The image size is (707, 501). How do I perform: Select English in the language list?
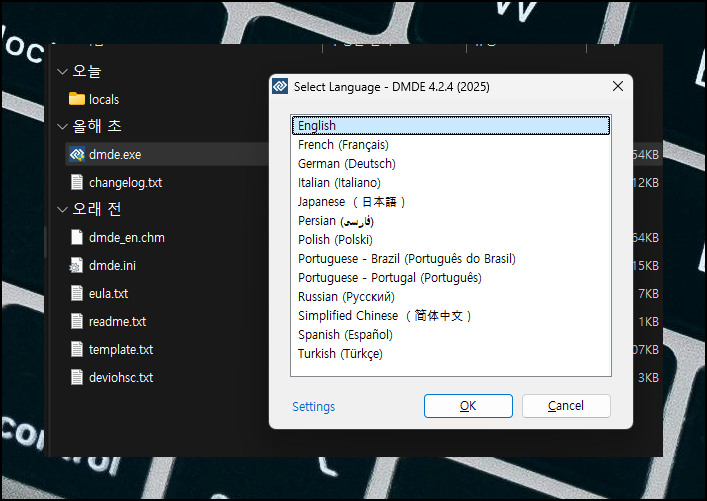pos(451,125)
